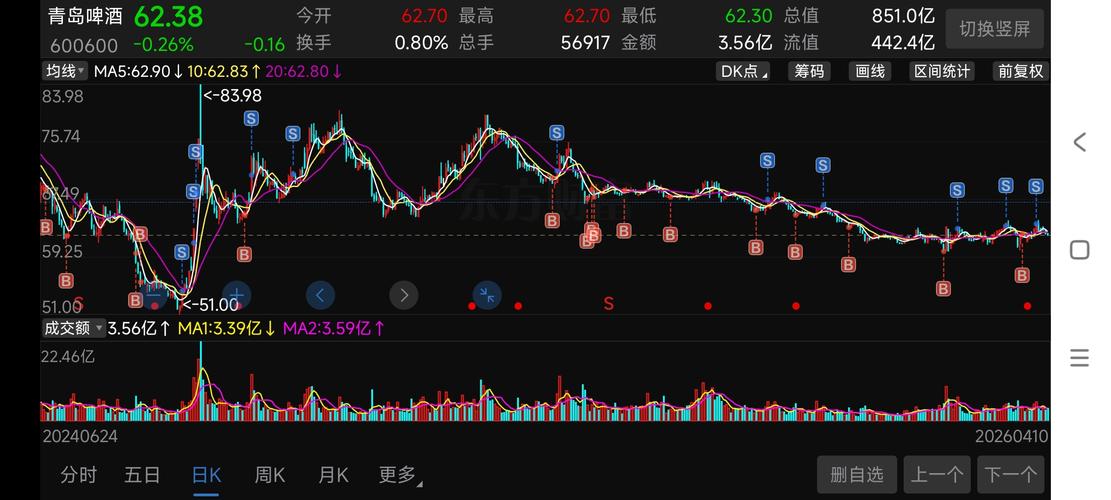Image resolution: width=1111 pixels, height=500 pixels.
Task: Tap stock name 青岛啤酒
Action: (x=85, y=16)
